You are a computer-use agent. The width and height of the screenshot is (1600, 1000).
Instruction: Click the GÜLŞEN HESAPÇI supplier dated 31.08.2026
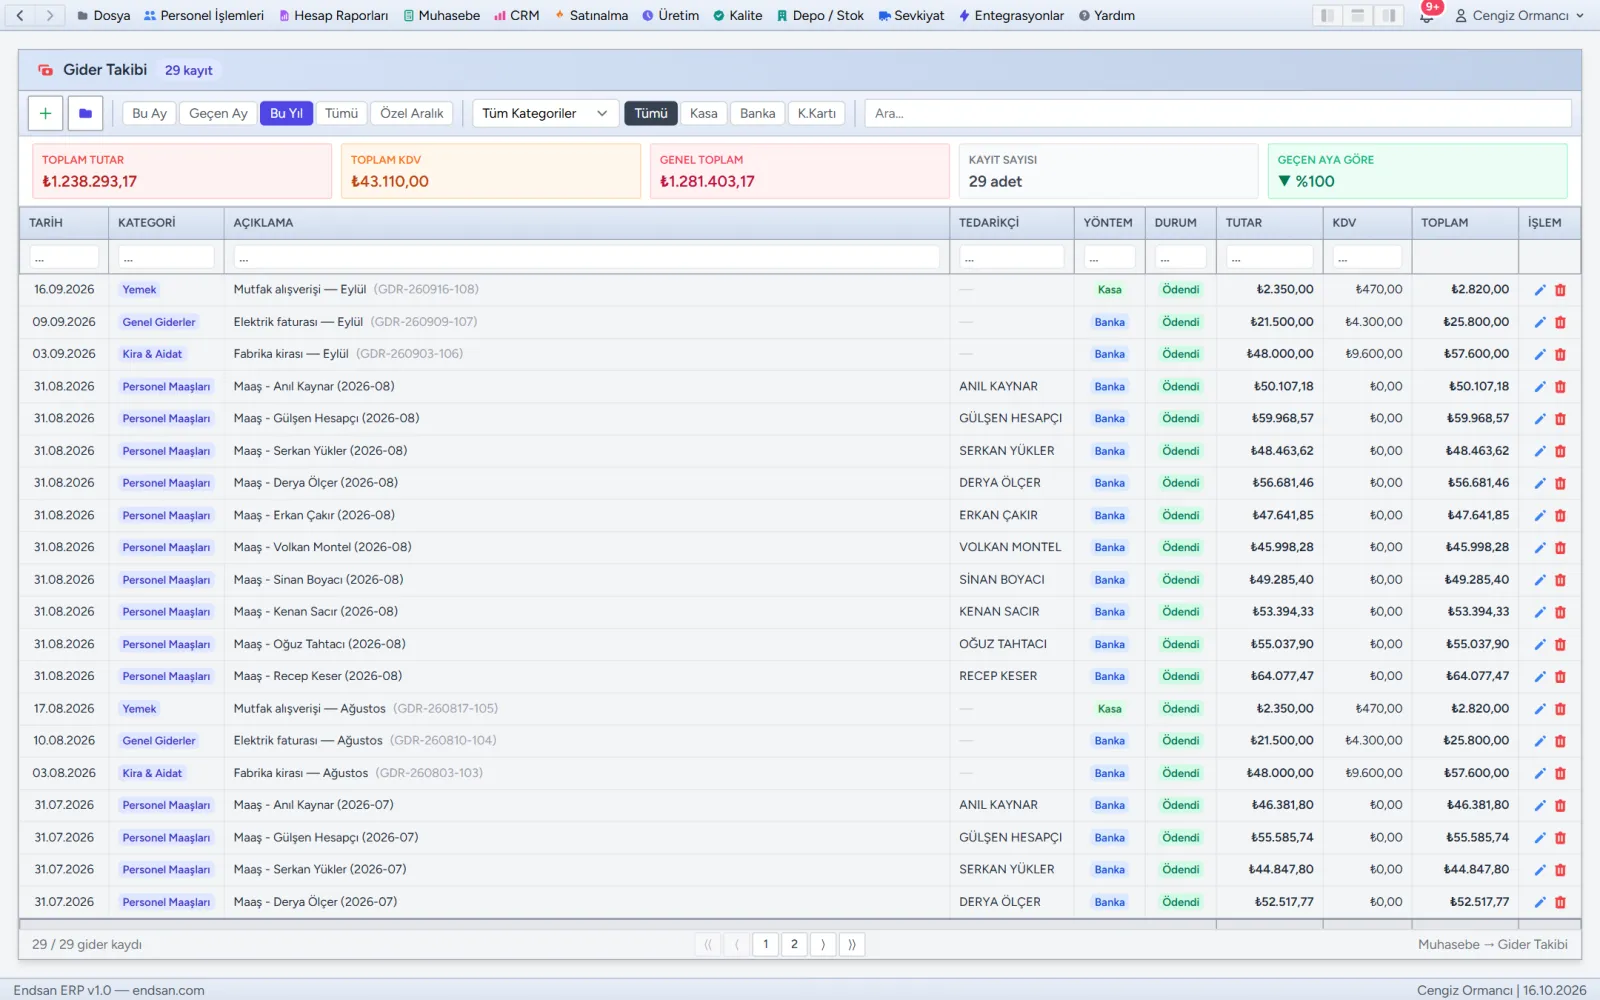(1010, 419)
